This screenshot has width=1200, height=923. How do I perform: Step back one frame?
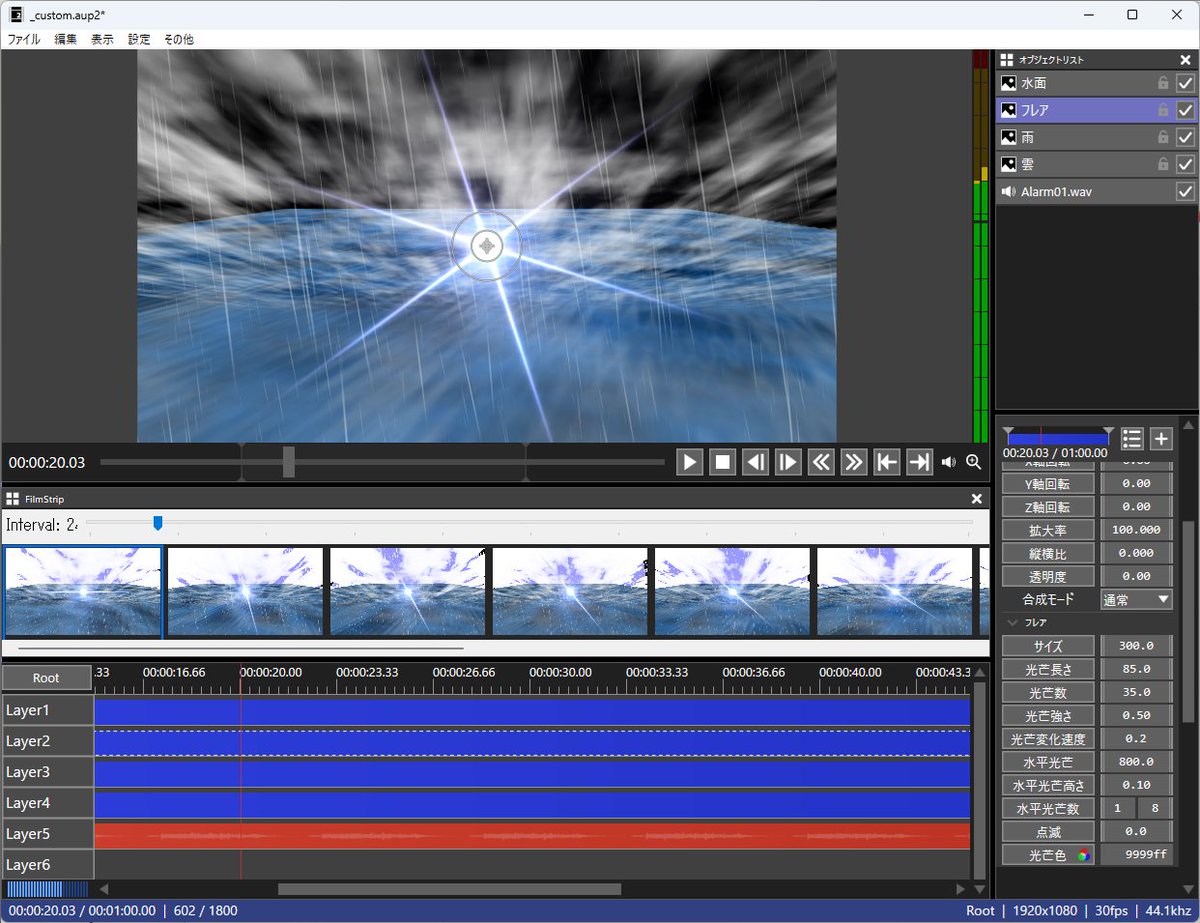click(756, 462)
